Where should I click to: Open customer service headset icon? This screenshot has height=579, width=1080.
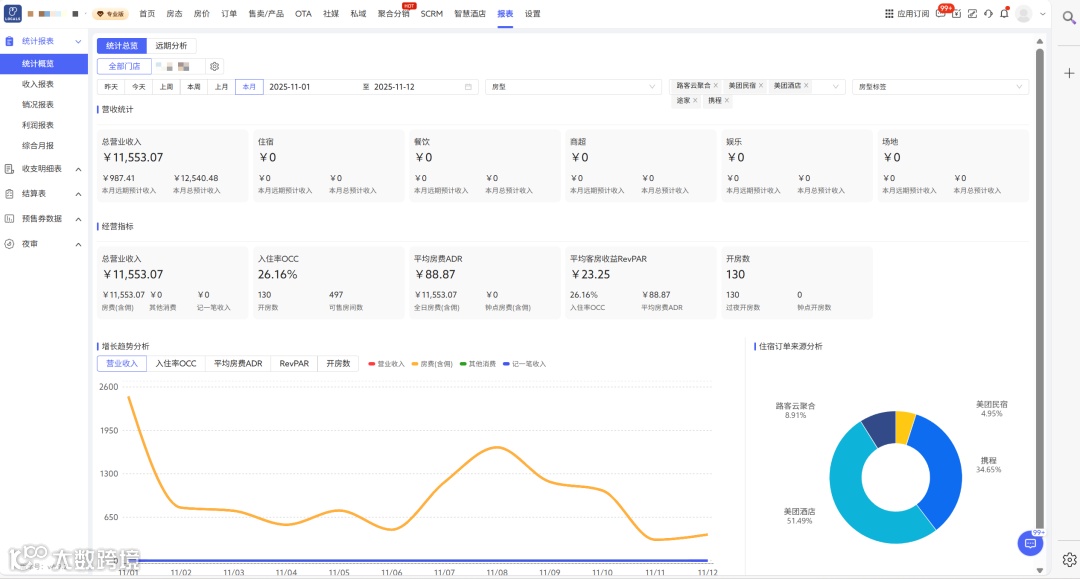[x=988, y=14]
